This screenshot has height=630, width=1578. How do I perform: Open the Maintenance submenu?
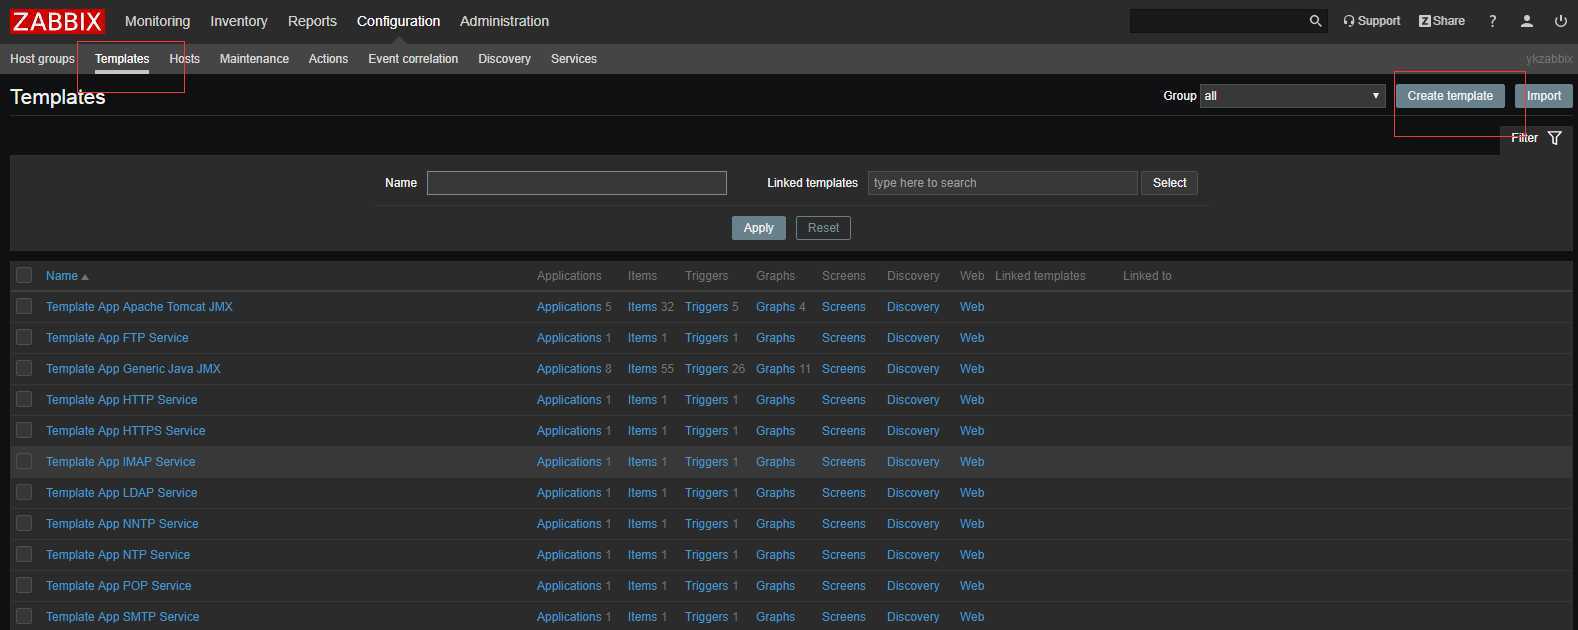(254, 59)
